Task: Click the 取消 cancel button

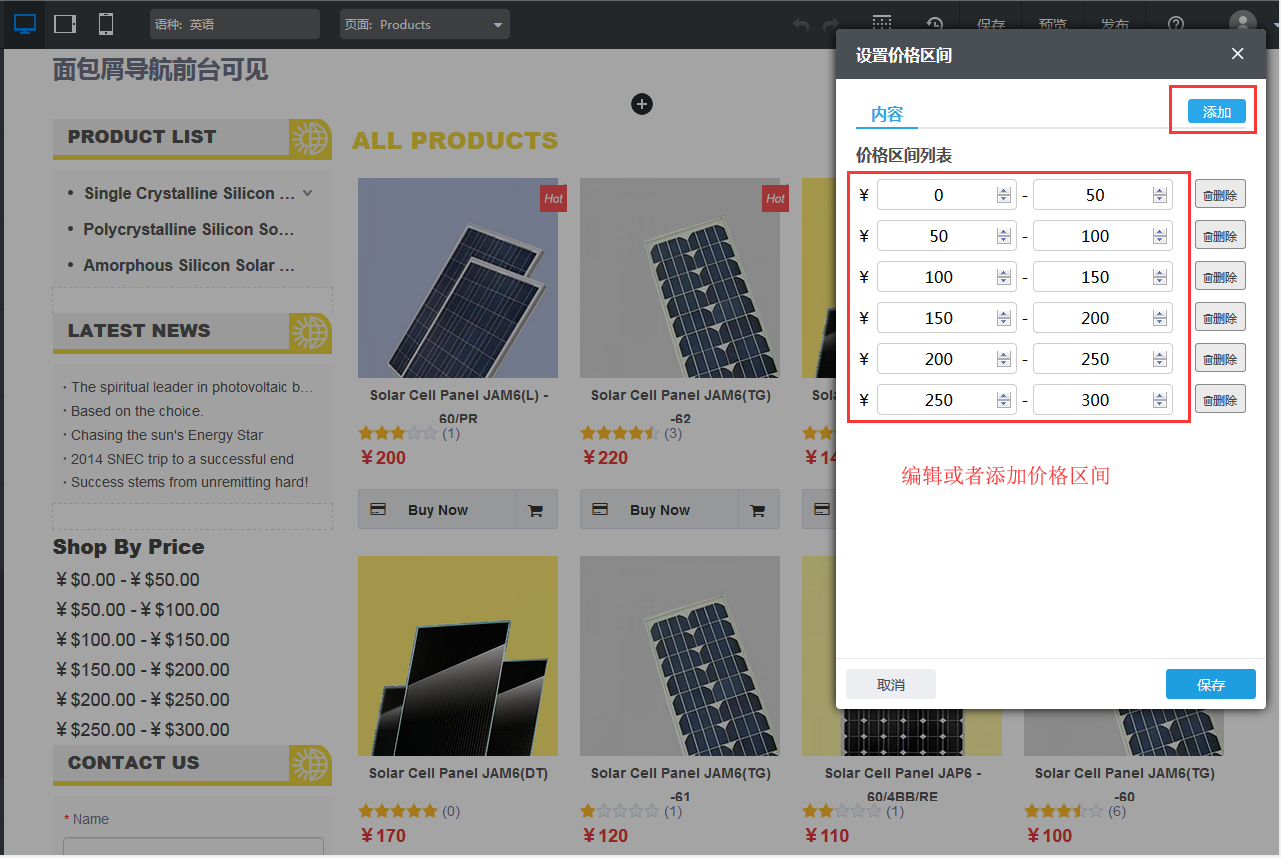Action: click(890, 685)
